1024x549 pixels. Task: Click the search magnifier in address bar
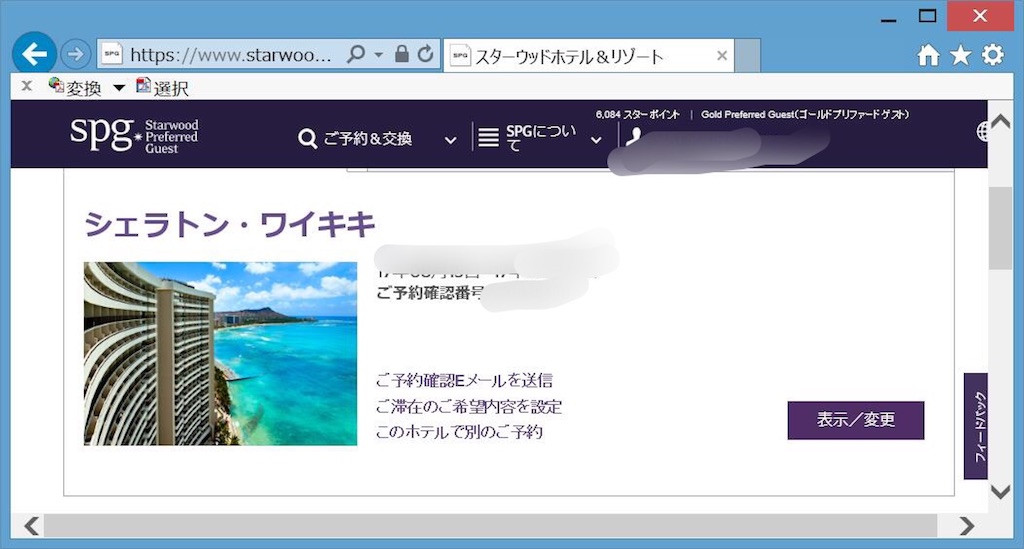356,54
